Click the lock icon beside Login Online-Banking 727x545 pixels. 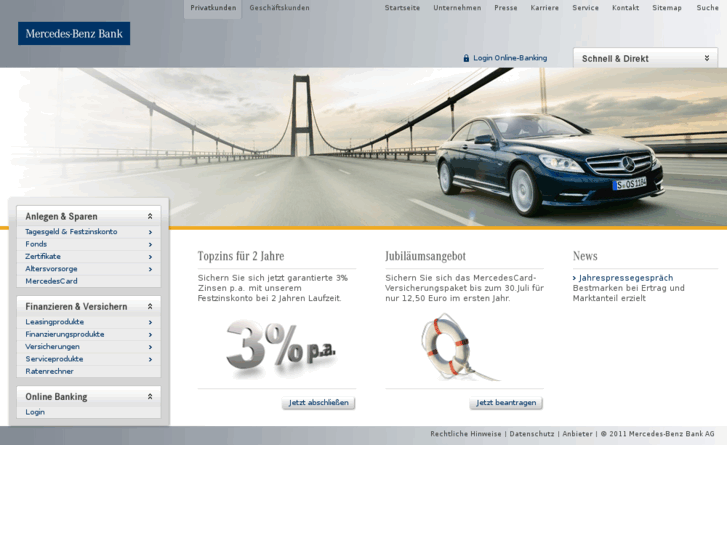click(466, 58)
